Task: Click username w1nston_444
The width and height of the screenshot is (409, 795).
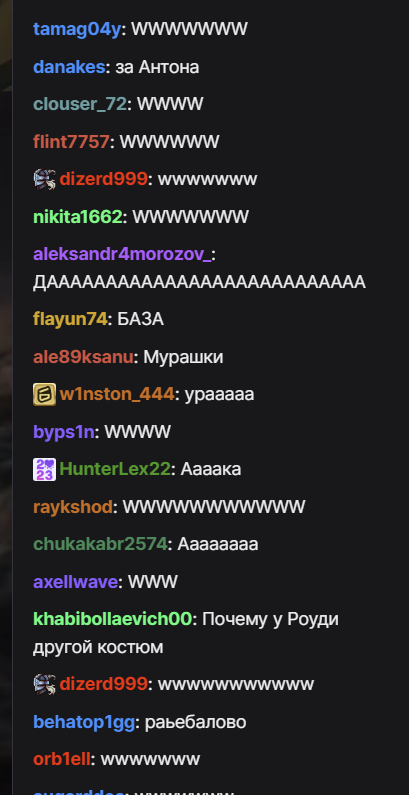Action: coord(117,394)
